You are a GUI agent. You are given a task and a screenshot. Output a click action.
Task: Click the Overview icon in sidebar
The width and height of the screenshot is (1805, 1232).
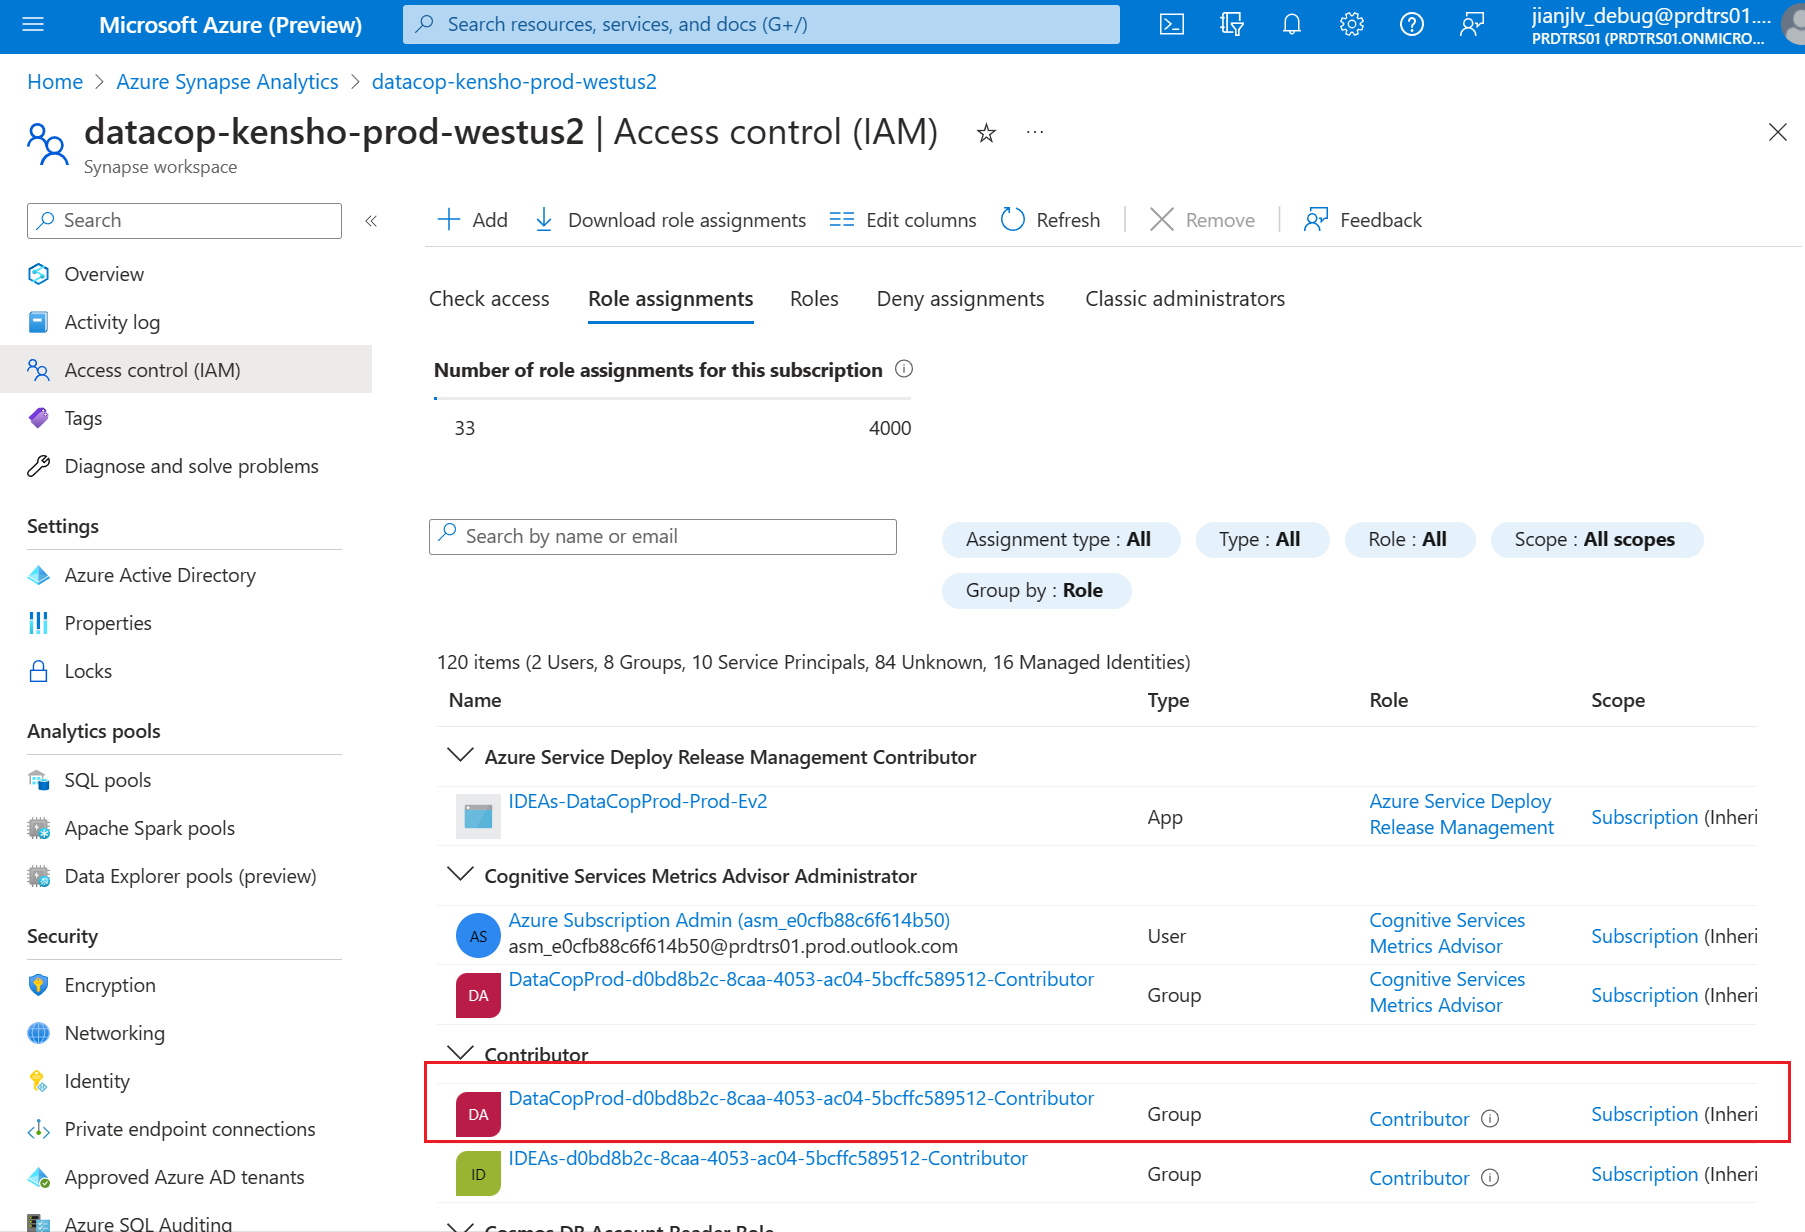pyautogui.click(x=39, y=274)
